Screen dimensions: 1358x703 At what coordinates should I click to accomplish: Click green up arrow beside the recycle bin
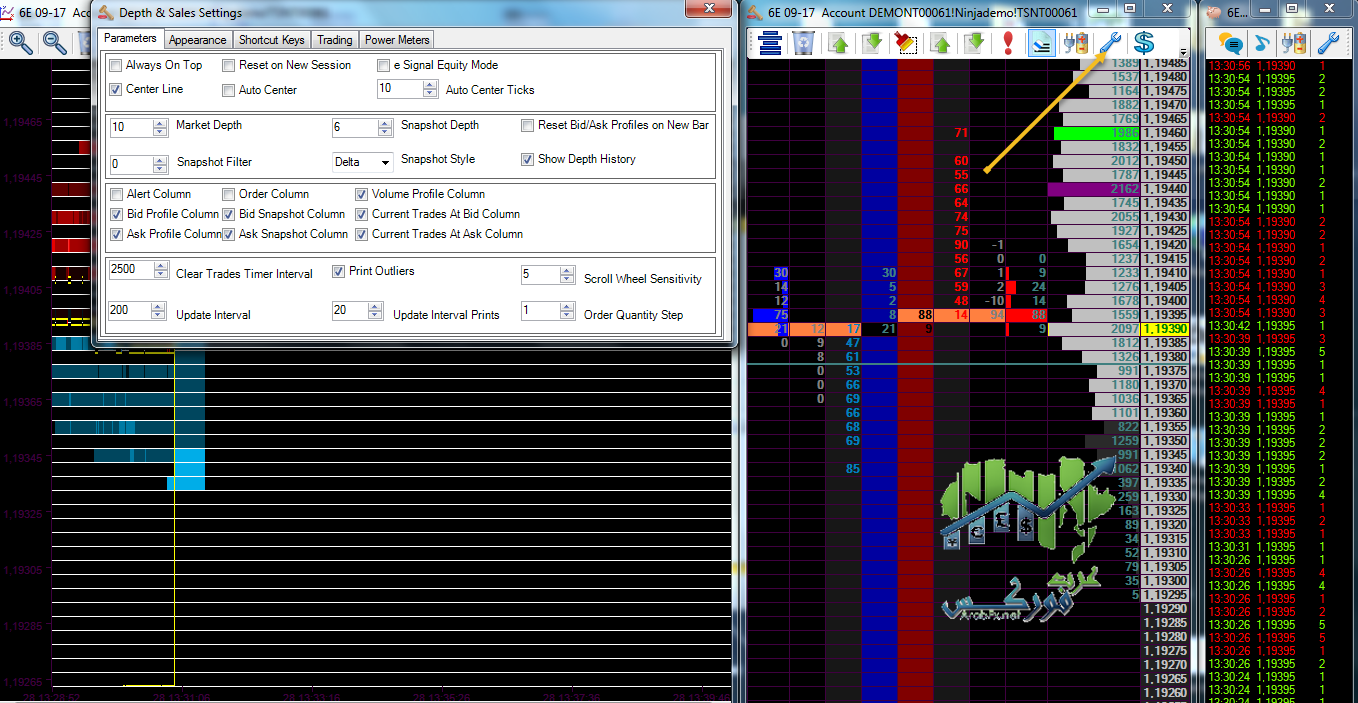pyautogui.click(x=838, y=43)
